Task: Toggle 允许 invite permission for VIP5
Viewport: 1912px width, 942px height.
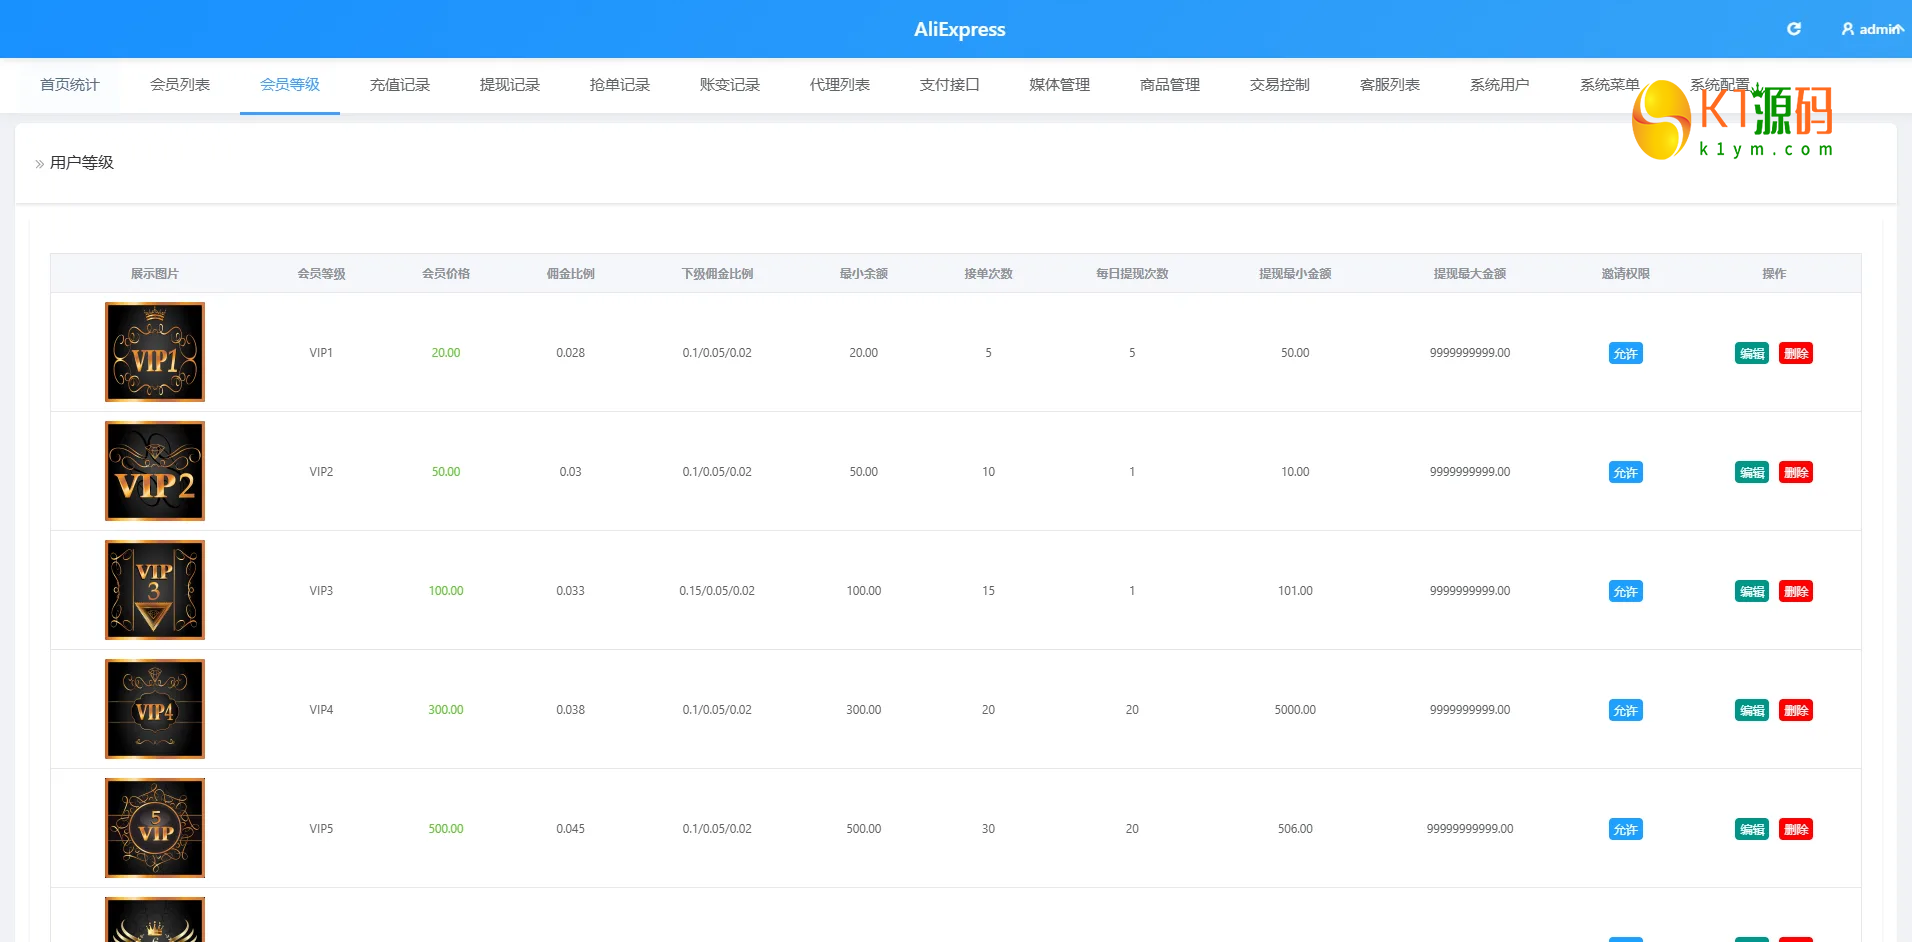Action: (x=1626, y=829)
